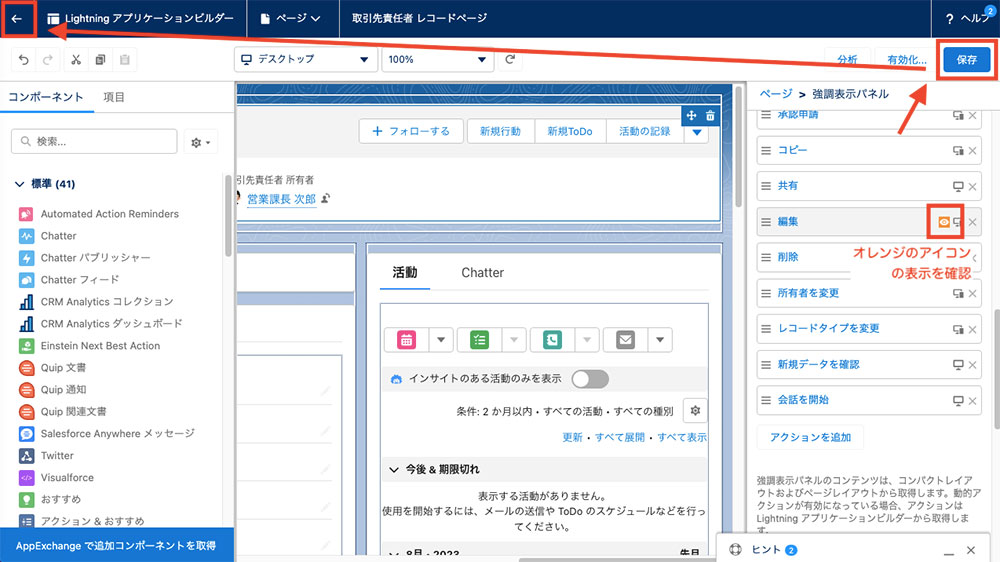Click the 保存 save button
The height and width of the screenshot is (562, 1000).
point(967,59)
